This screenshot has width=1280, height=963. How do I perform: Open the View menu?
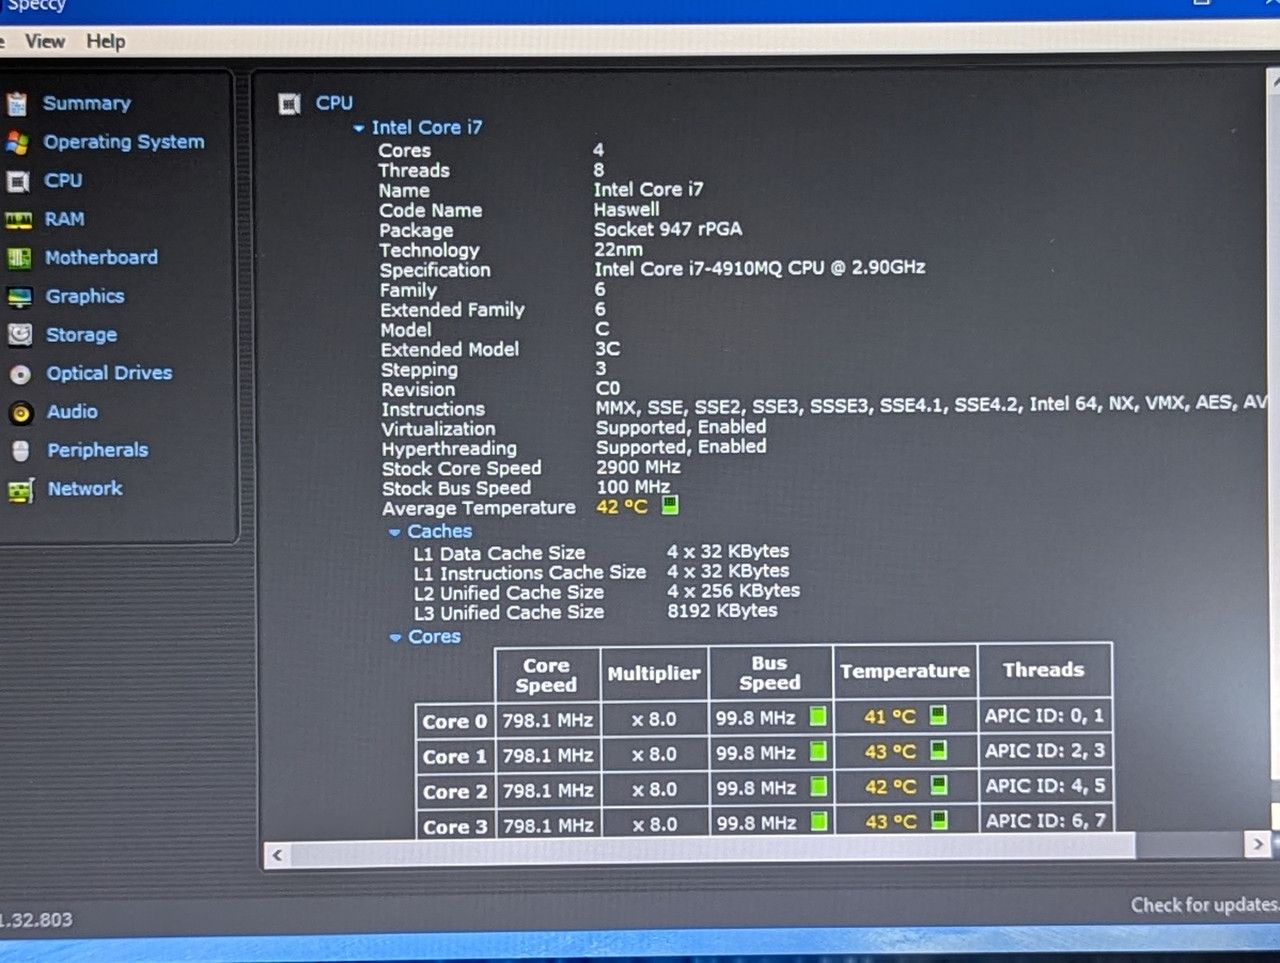(45, 41)
